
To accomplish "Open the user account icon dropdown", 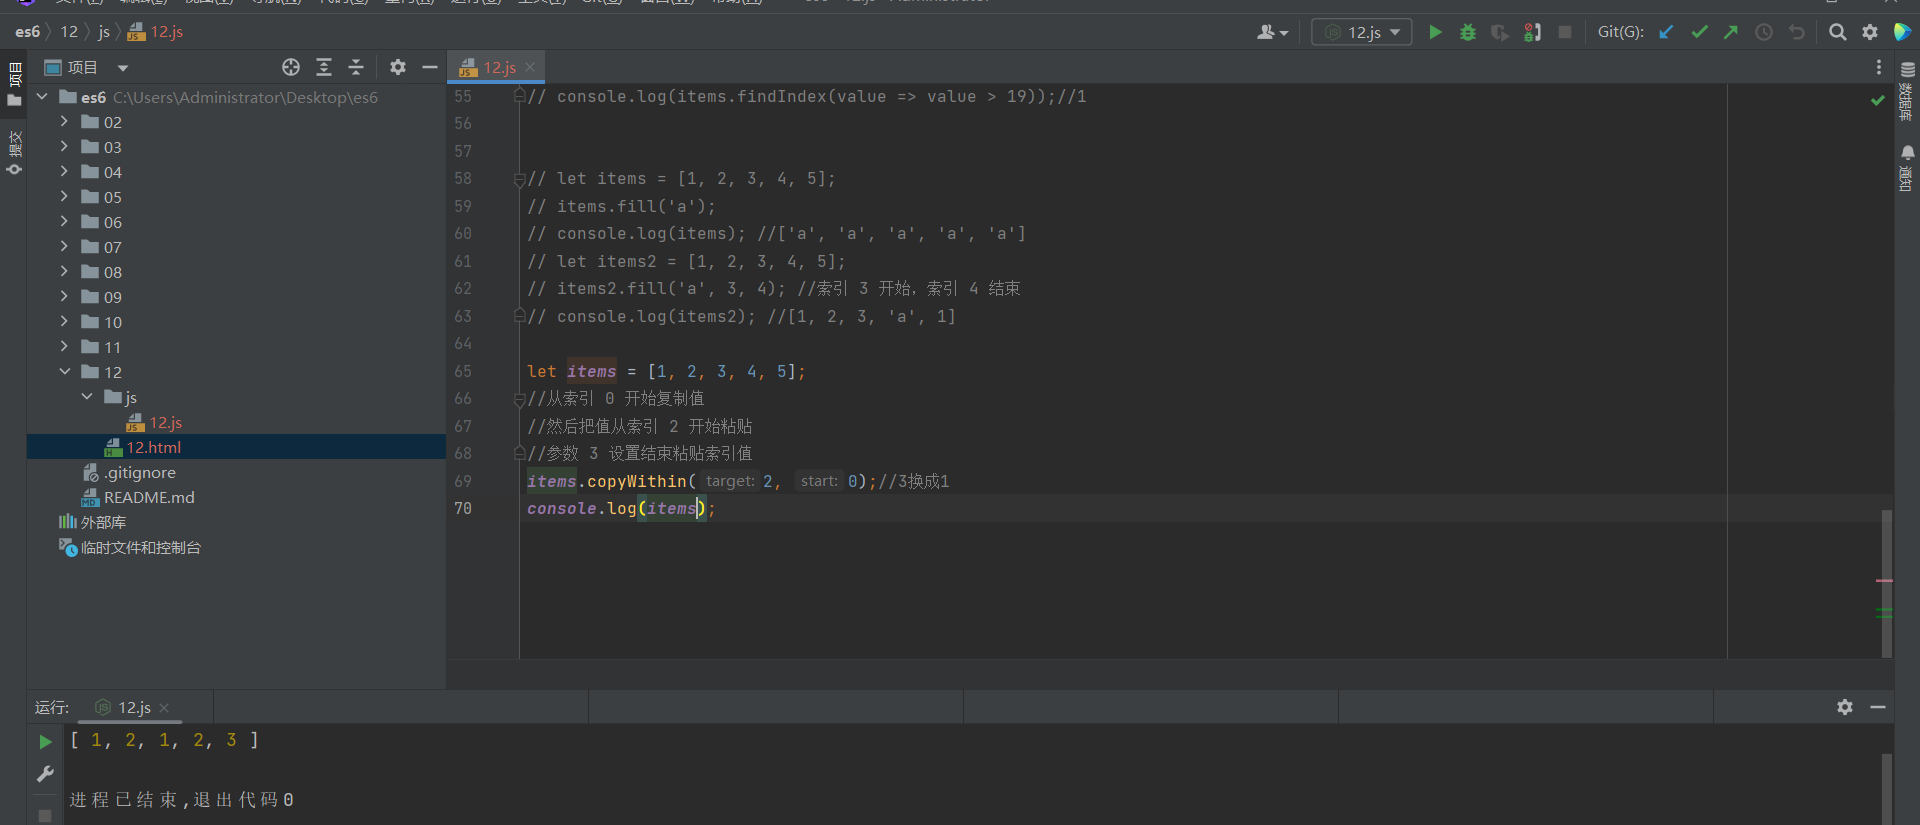I will (x=1272, y=32).
